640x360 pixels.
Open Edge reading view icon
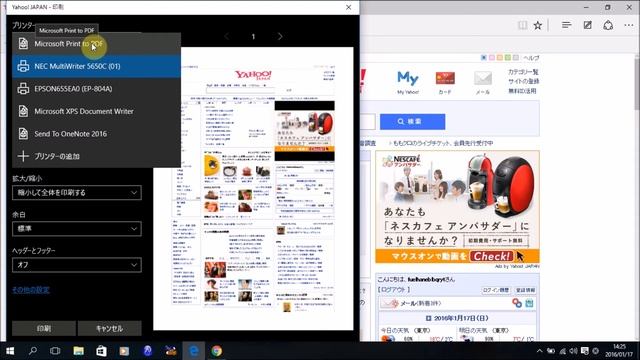tap(522, 25)
